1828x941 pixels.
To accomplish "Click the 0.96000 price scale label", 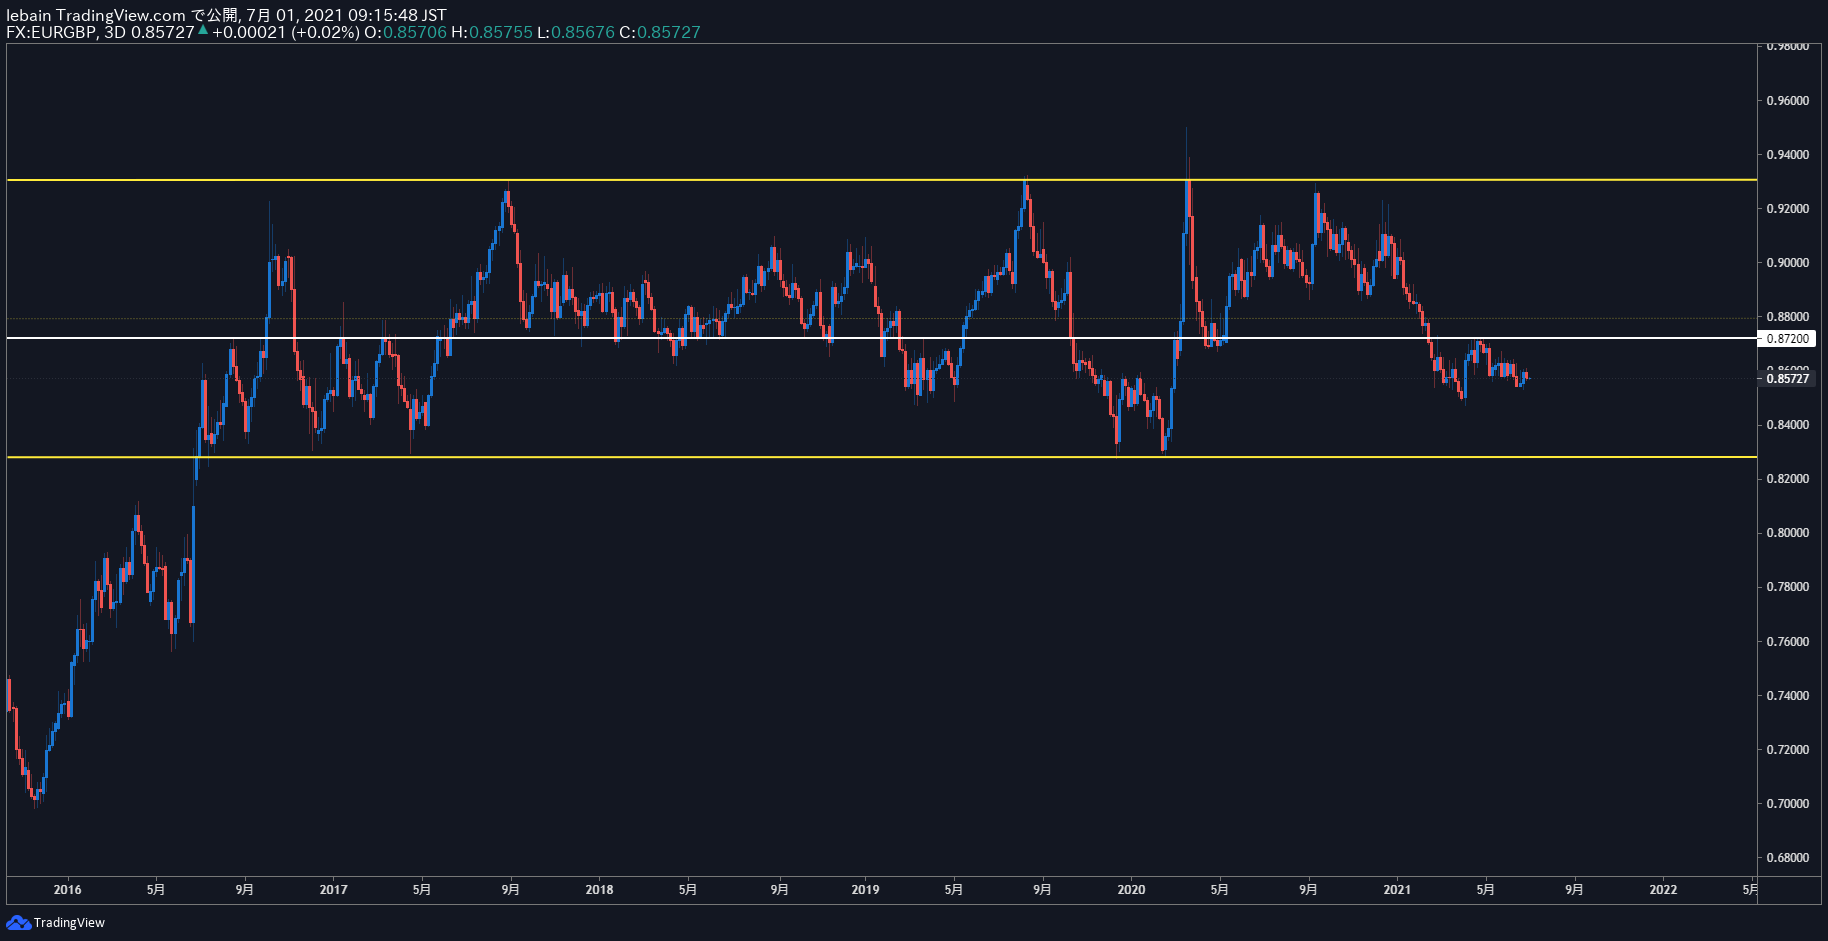I will 1787,101.
